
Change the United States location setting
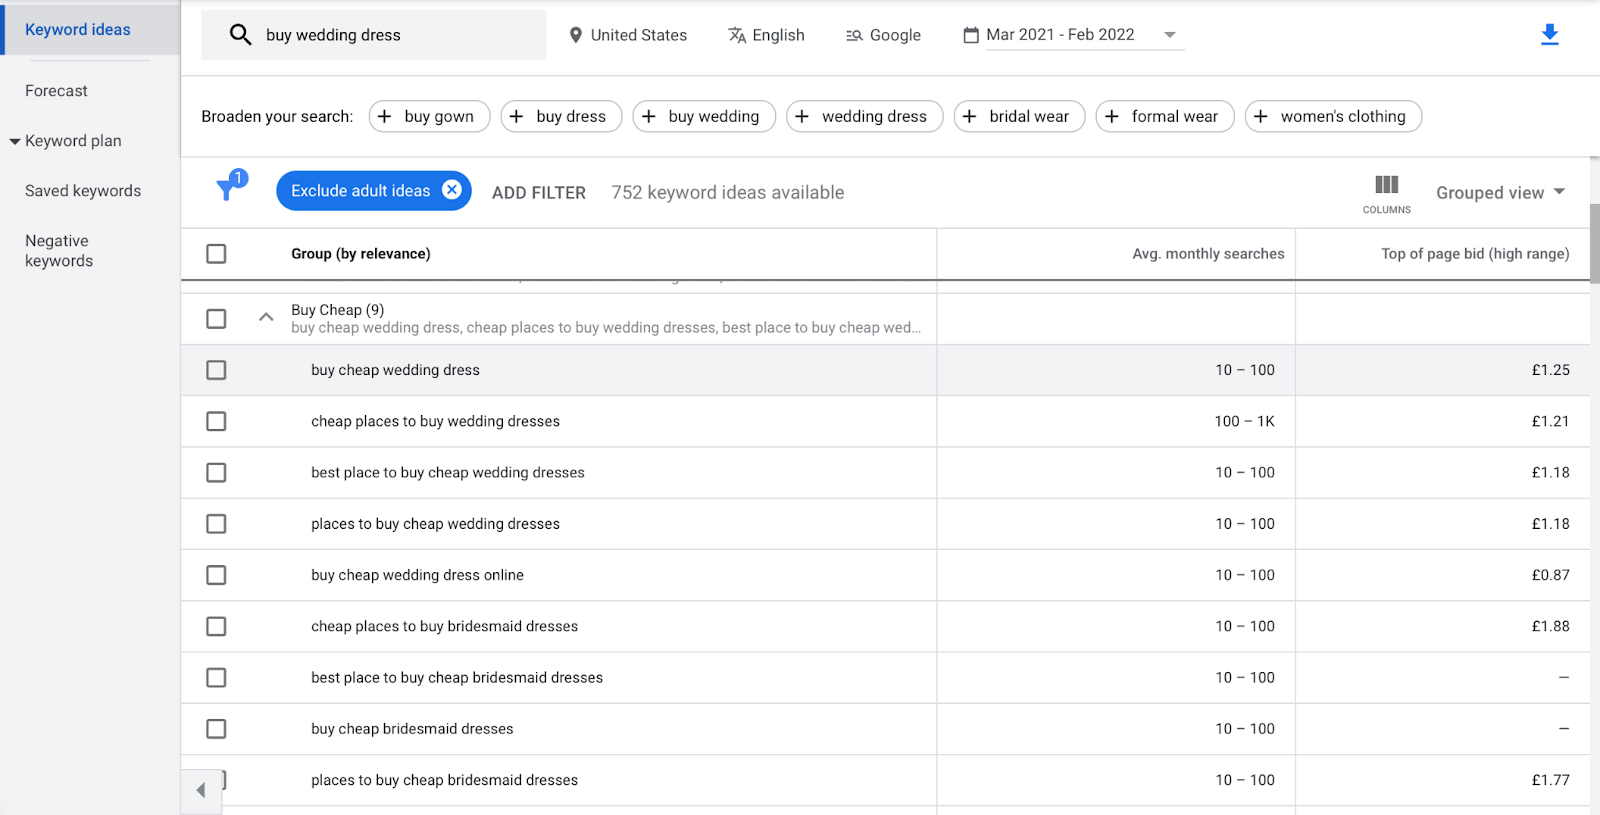628,35
